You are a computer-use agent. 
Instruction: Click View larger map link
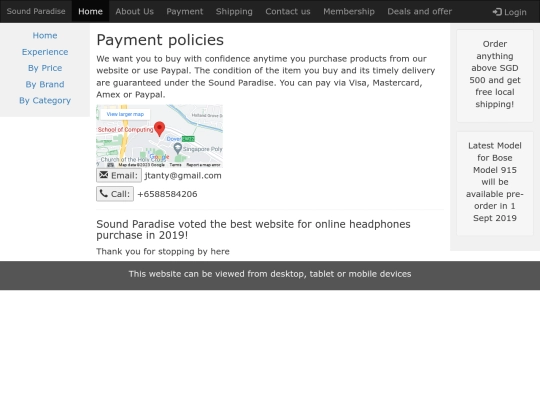tap(125, 114)
